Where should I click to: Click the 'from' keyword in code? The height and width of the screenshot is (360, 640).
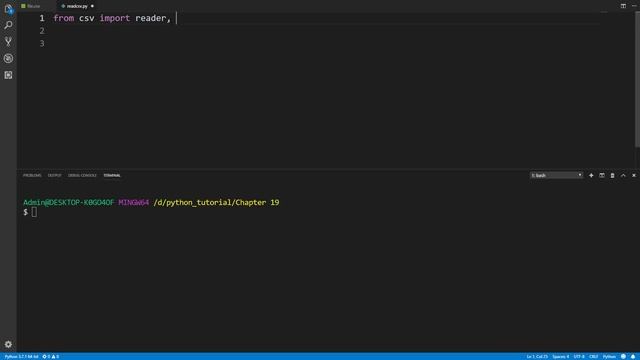coord(64,18)
